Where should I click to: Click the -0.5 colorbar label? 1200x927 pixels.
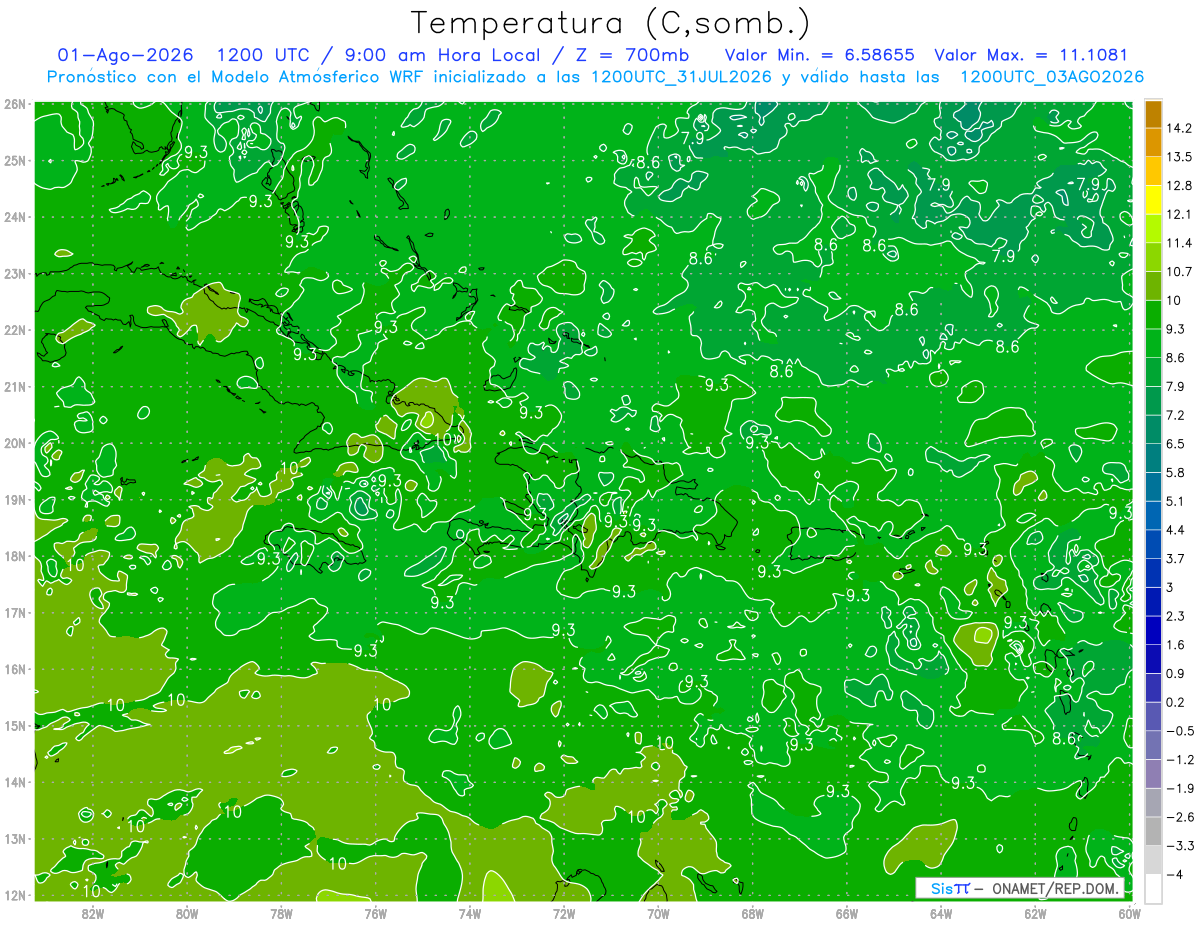(1178, 731)
